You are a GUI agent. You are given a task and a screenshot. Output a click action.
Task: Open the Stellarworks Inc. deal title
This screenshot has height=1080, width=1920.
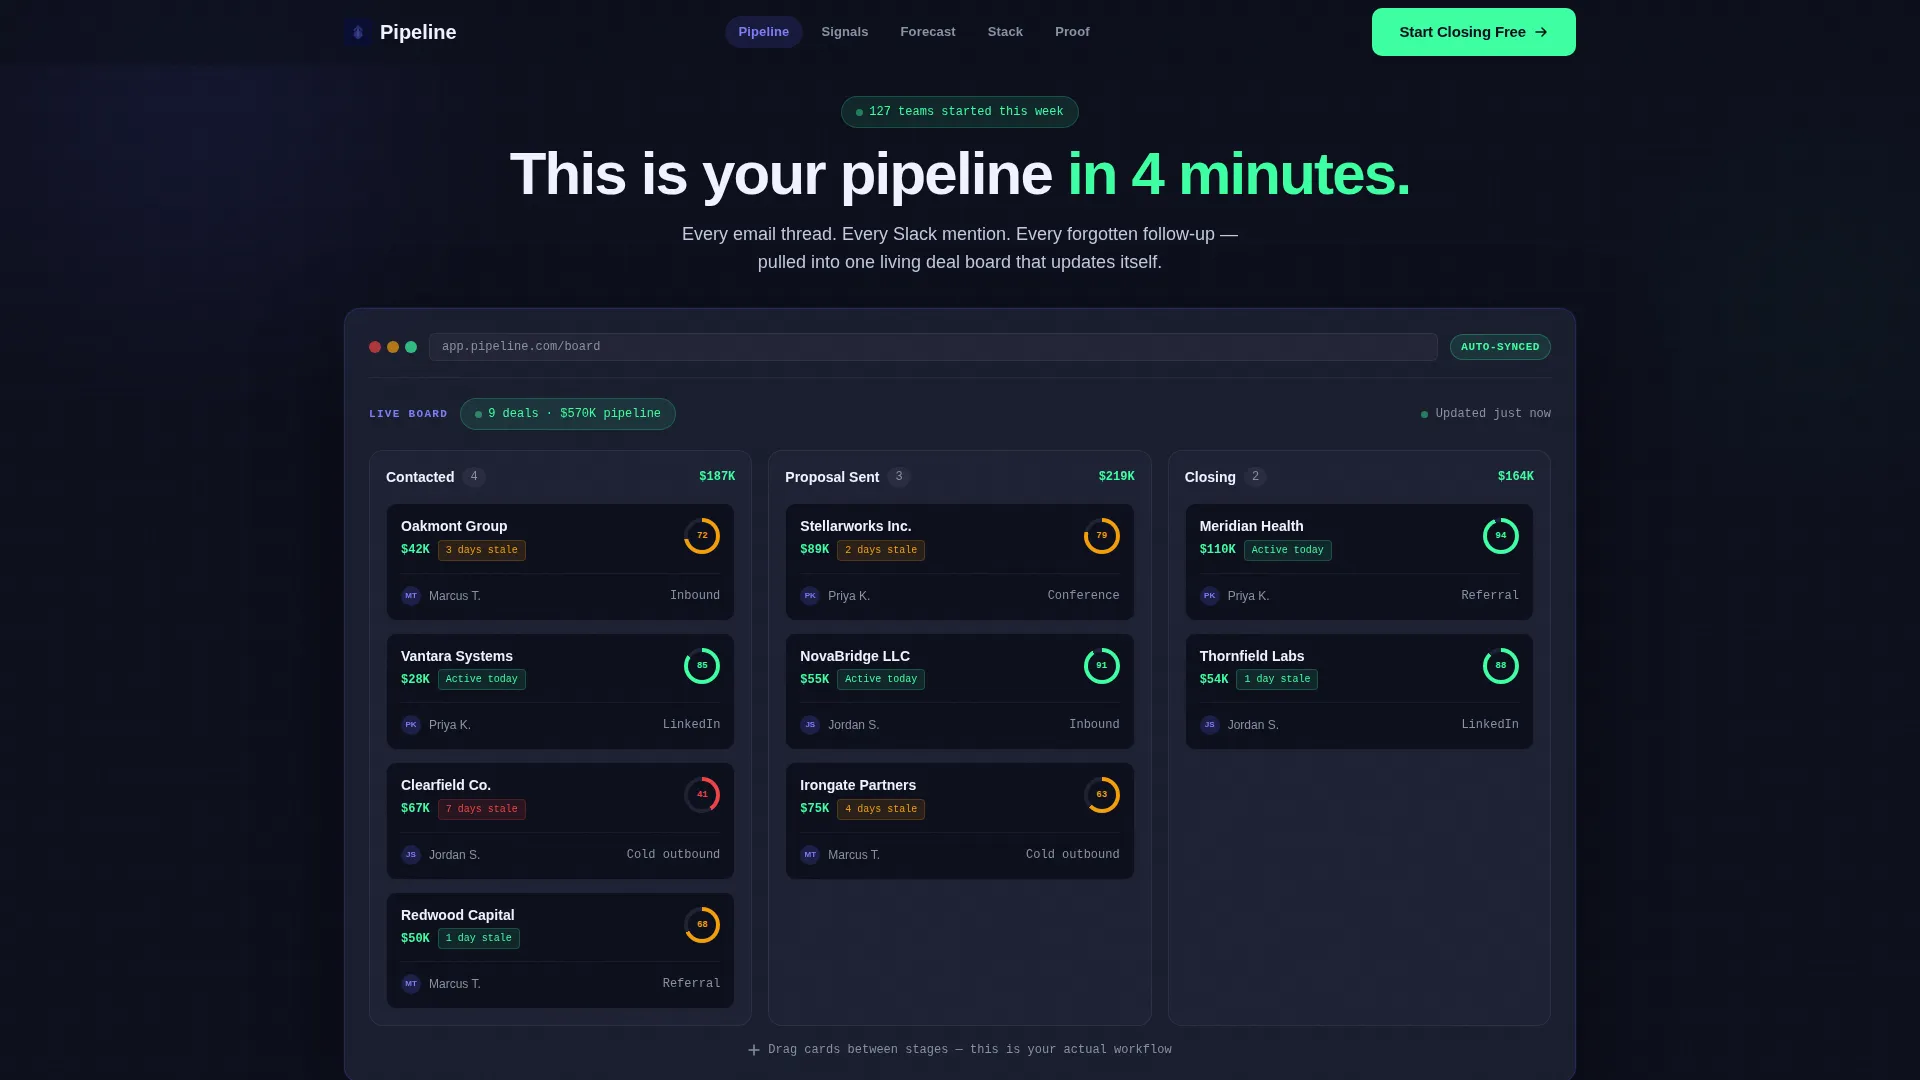pyautogui.click(x=855, y=526)
